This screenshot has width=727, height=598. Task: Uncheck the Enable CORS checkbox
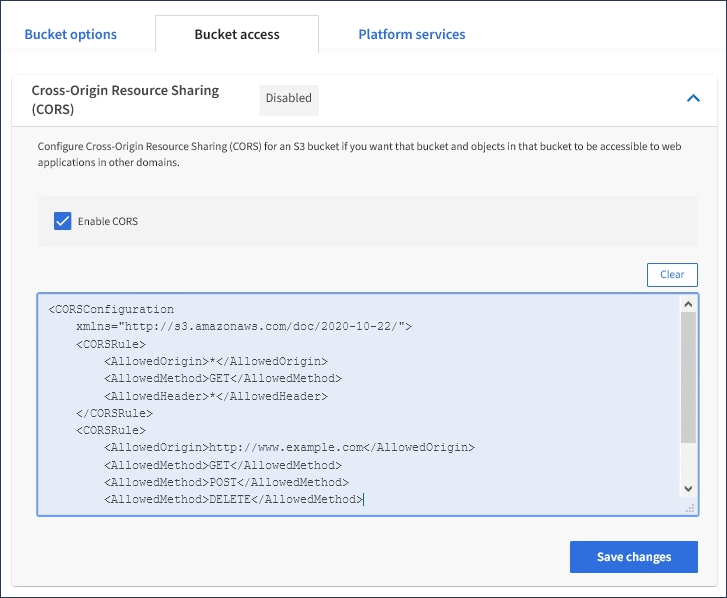click(62, 221)
